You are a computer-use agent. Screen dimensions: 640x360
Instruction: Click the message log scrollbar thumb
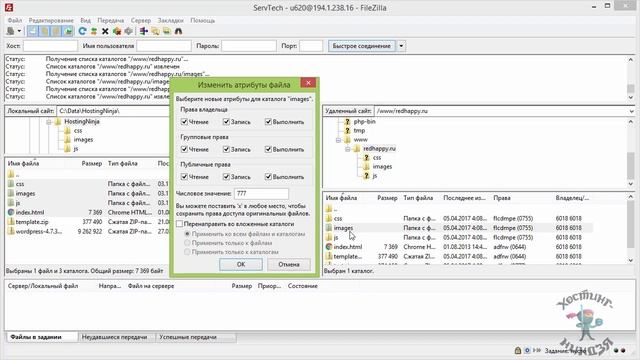pyautogui.click(x=631, y=89)
